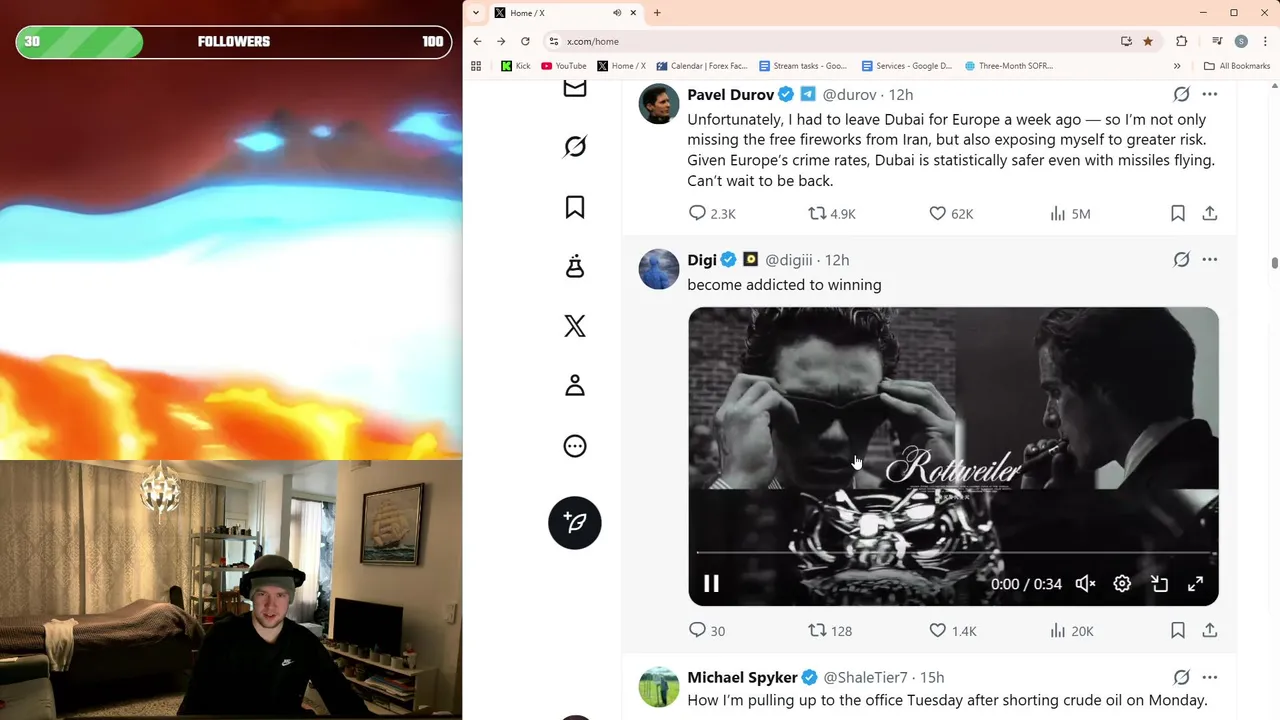Bookmark the Digi post
Screen dimensions: 1280x720
click(x=1178, y=630)
